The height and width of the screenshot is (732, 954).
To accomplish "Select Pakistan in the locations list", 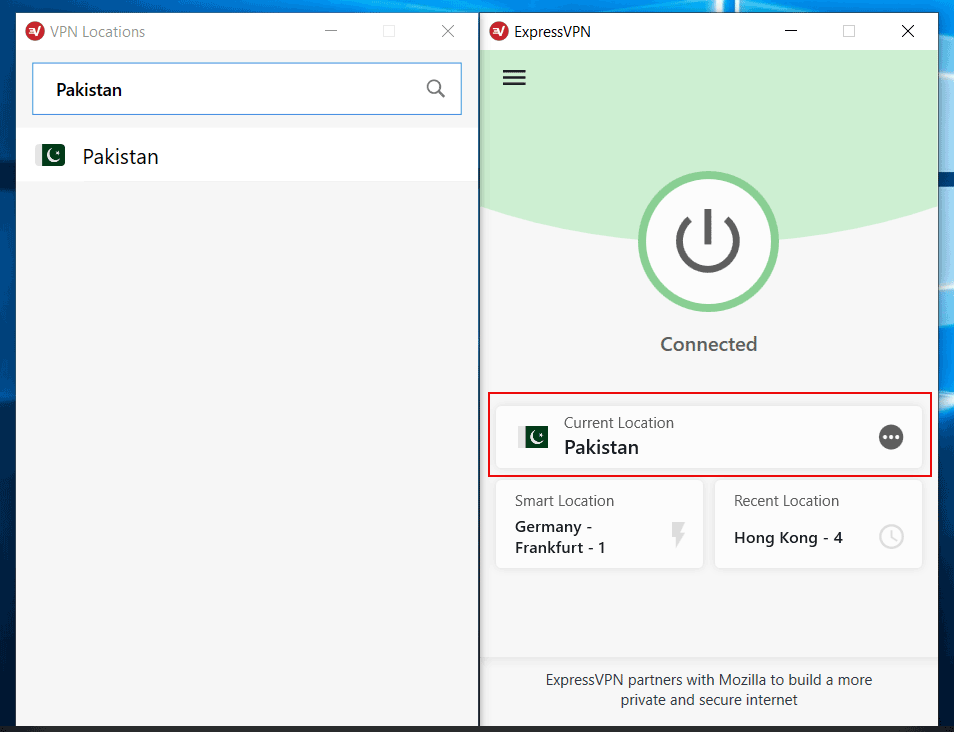I will (247, 156).
